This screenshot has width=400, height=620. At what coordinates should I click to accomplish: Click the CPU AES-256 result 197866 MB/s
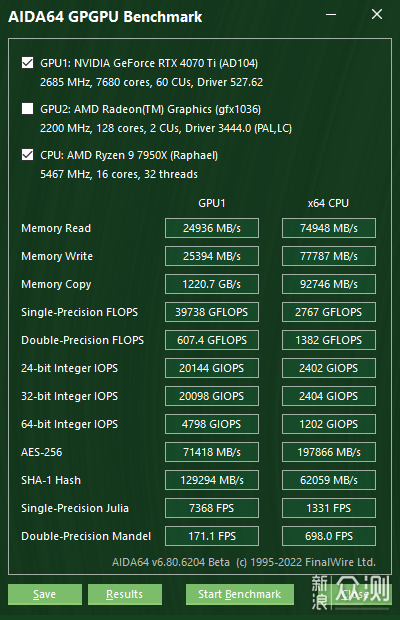point(329,452)
